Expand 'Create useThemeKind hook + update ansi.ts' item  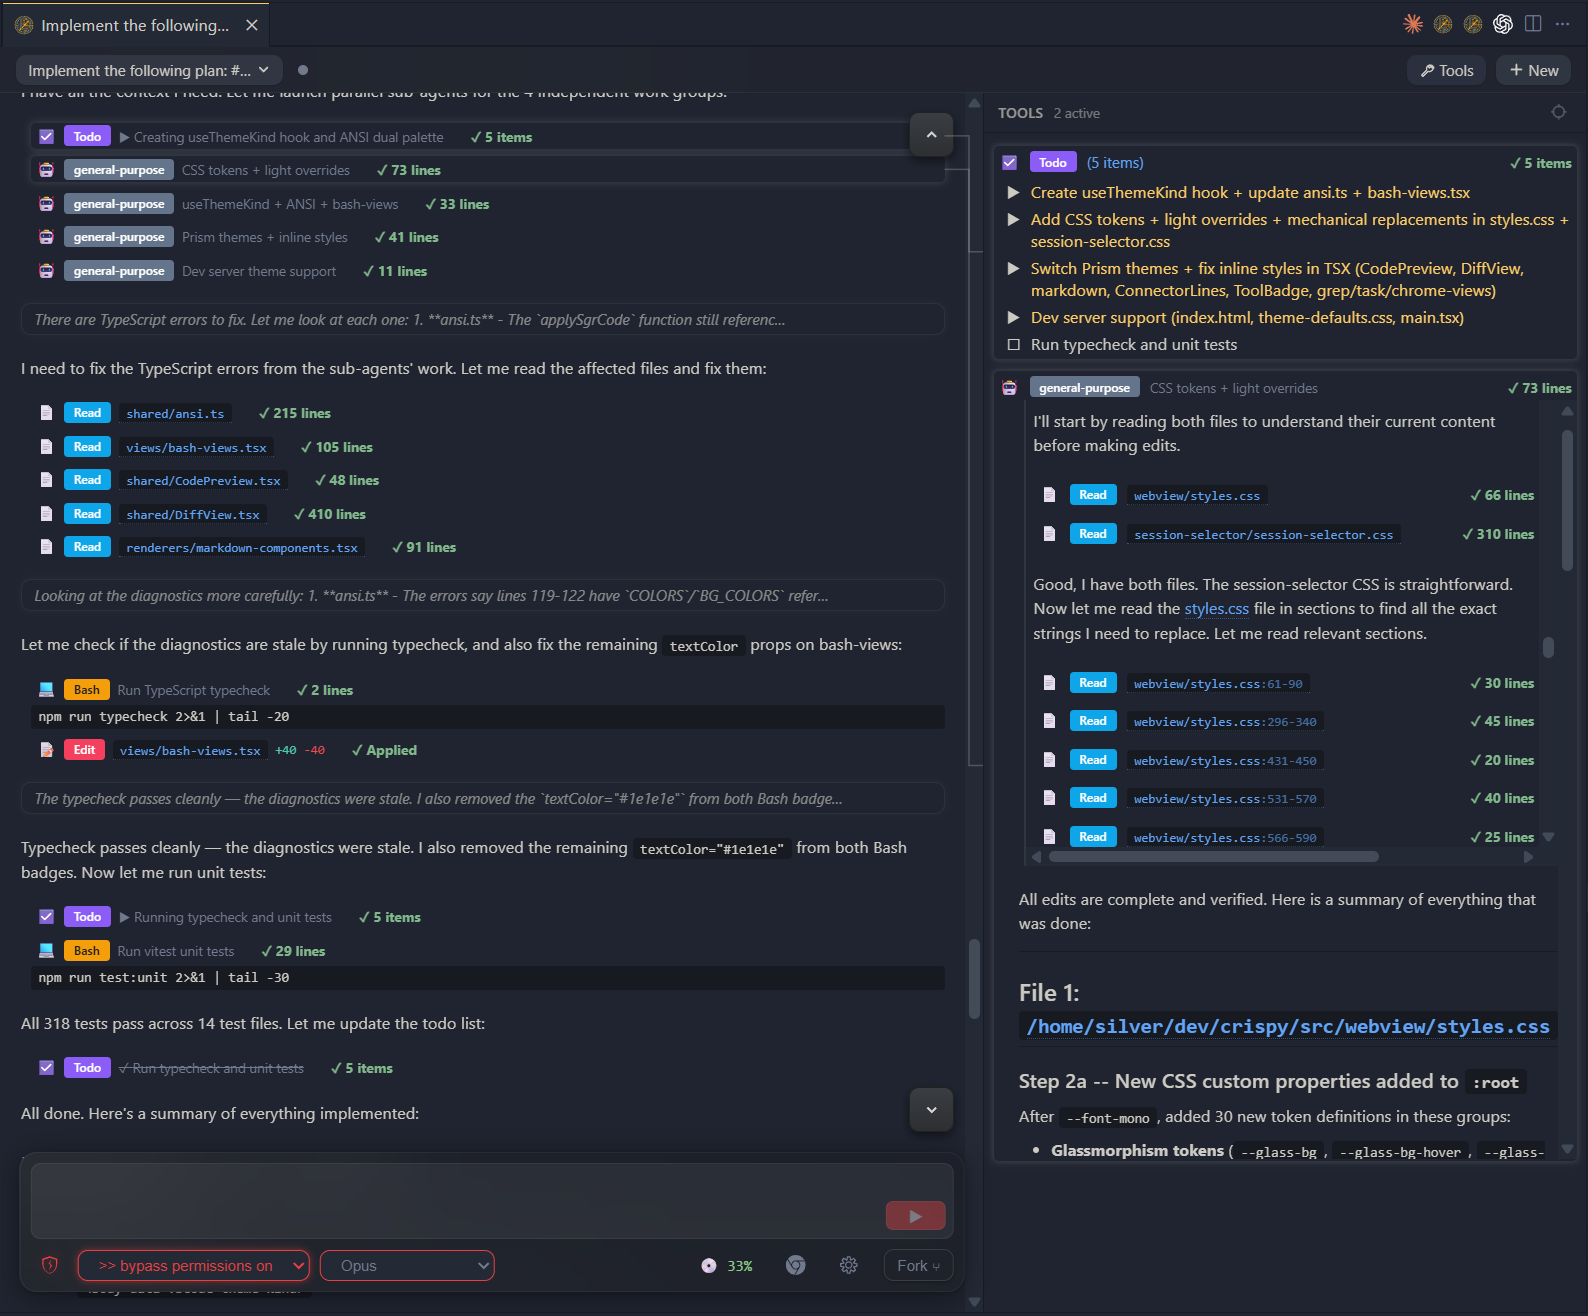(1013, 192)
